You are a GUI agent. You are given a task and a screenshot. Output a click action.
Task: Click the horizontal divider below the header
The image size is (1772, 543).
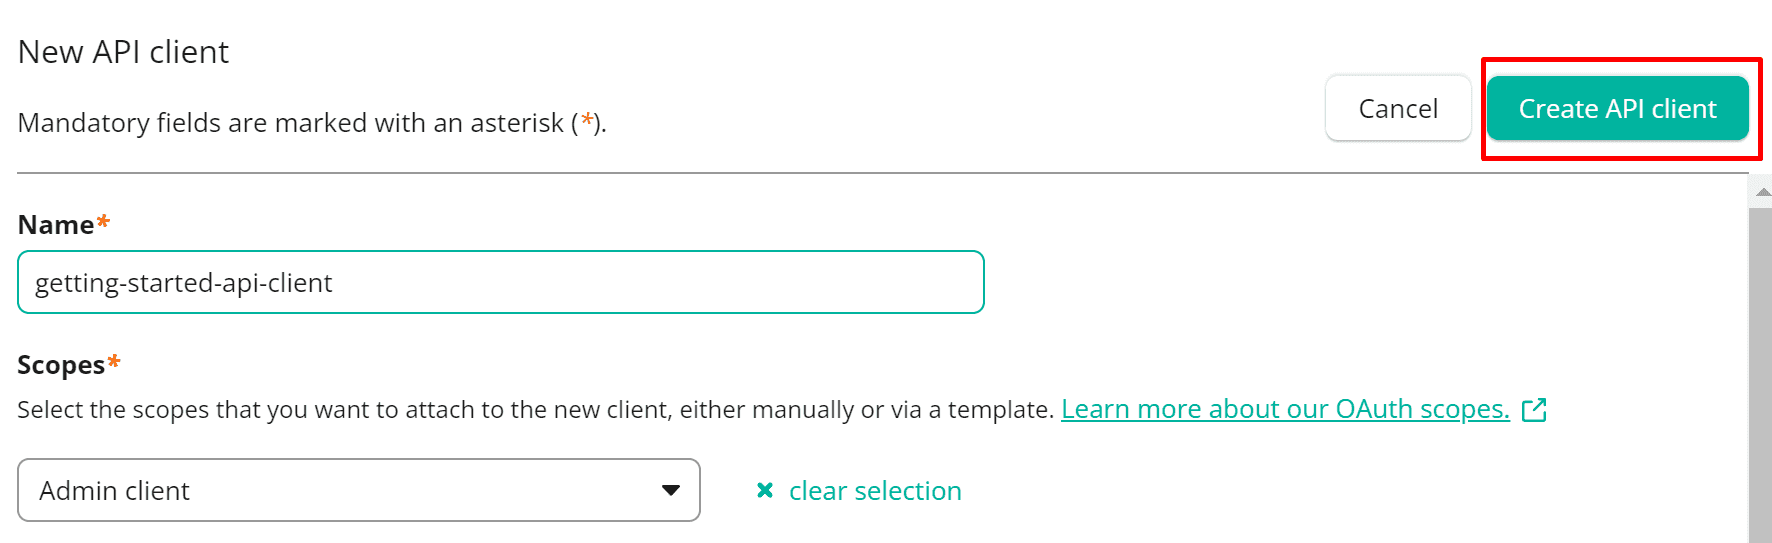880,173
